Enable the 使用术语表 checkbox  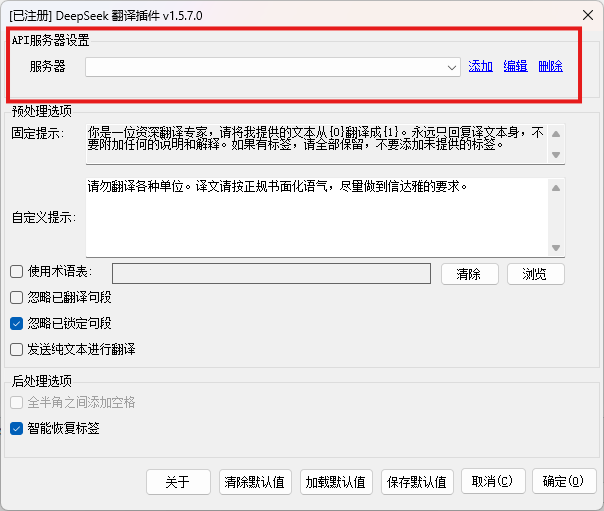pos(17,272)
